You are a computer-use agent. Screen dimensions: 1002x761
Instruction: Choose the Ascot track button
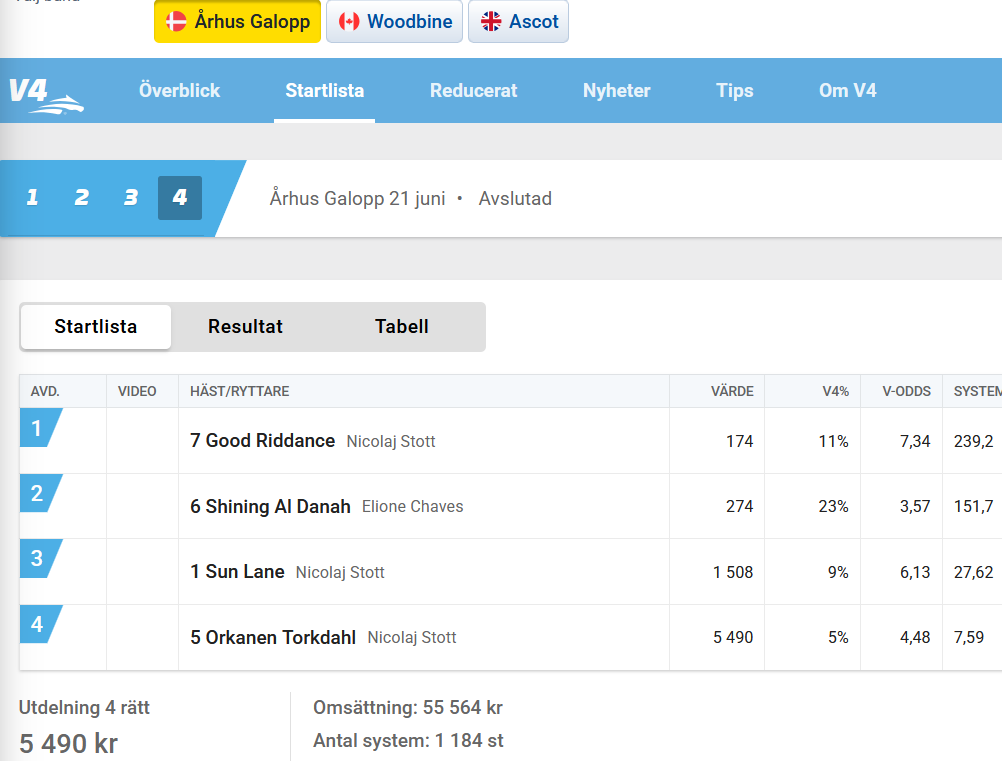(x=518, y=21)
